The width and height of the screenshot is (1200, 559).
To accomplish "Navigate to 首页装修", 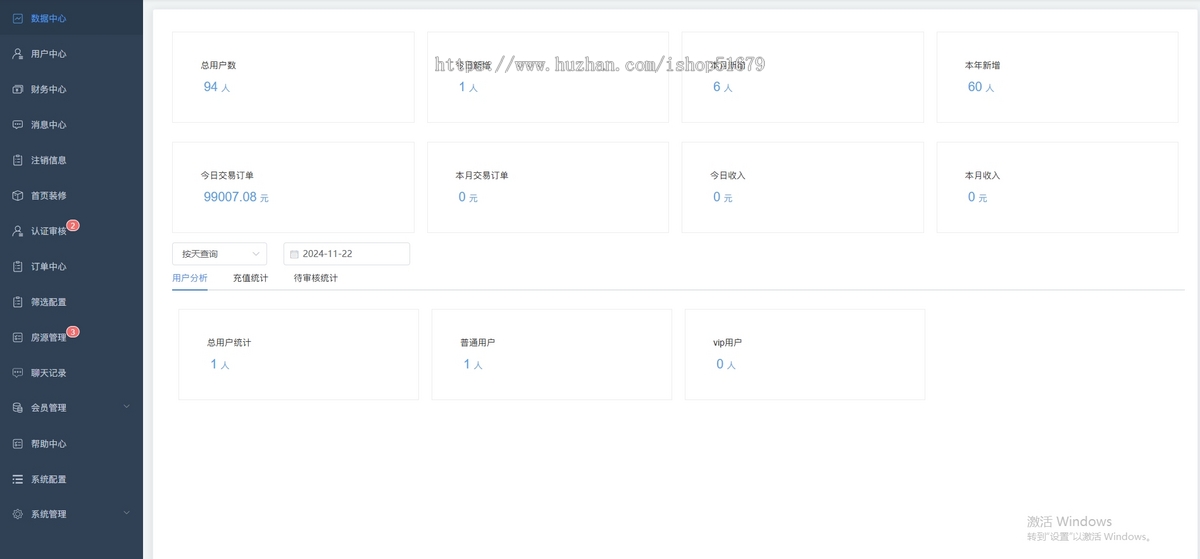I will pyautogui.click(x=71, y=196).
